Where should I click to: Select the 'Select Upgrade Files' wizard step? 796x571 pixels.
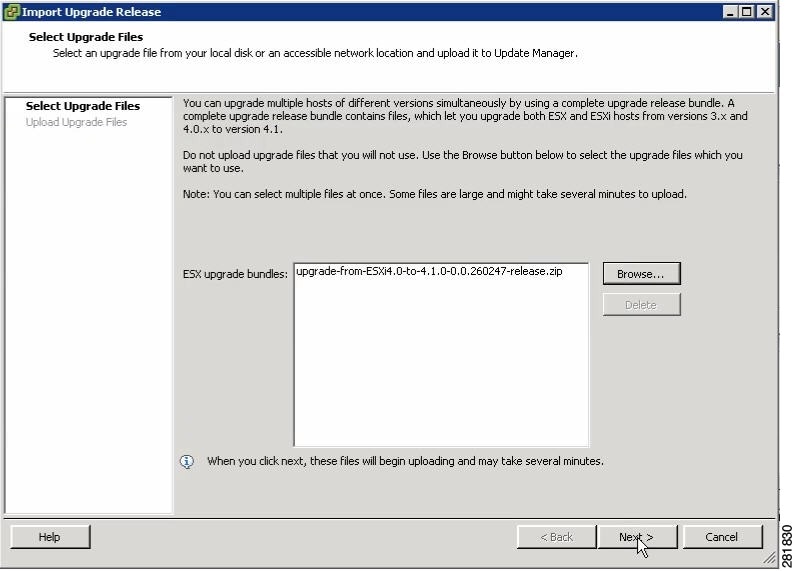pyautogui.click(x=83, y=106)
